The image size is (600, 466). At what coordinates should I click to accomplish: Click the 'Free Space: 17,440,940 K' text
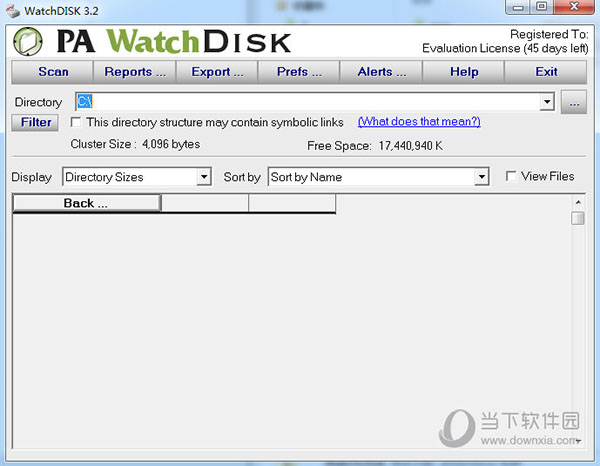click(375, 146)
